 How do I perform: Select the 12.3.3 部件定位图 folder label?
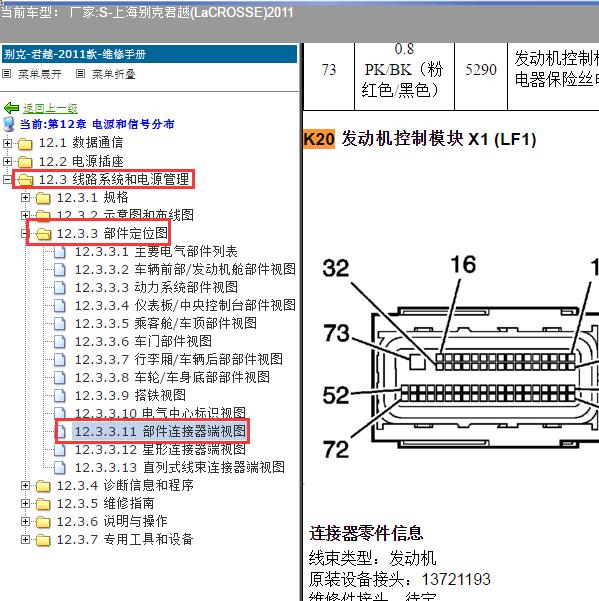(112, 233)
